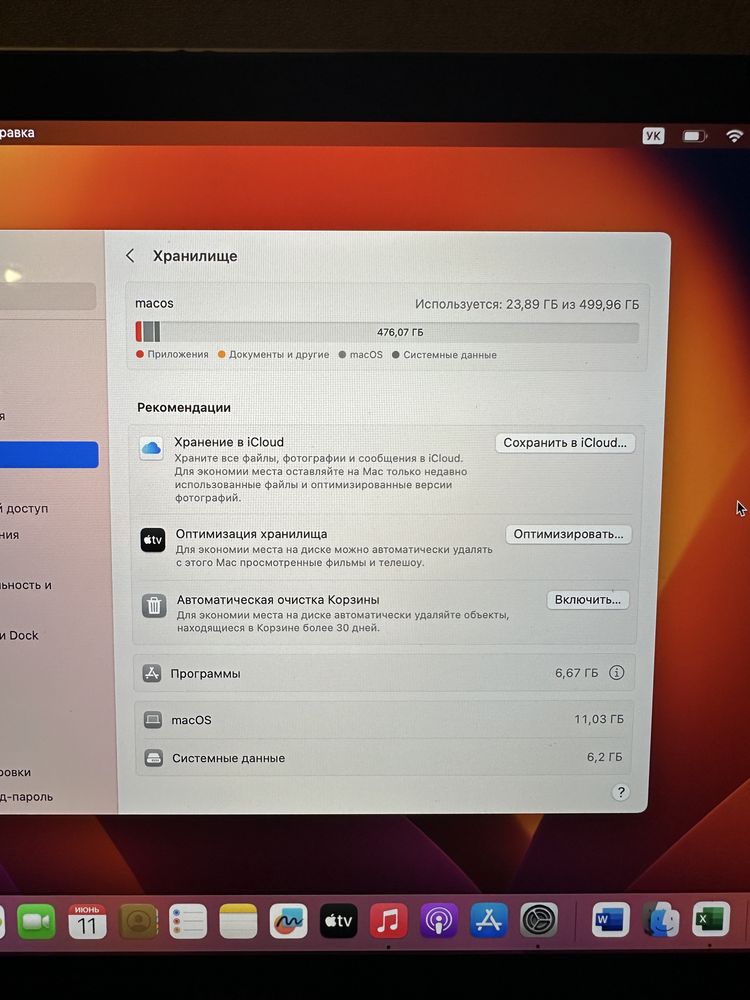
Task: Select the Программы storage row
Action: tap(384, 673)
